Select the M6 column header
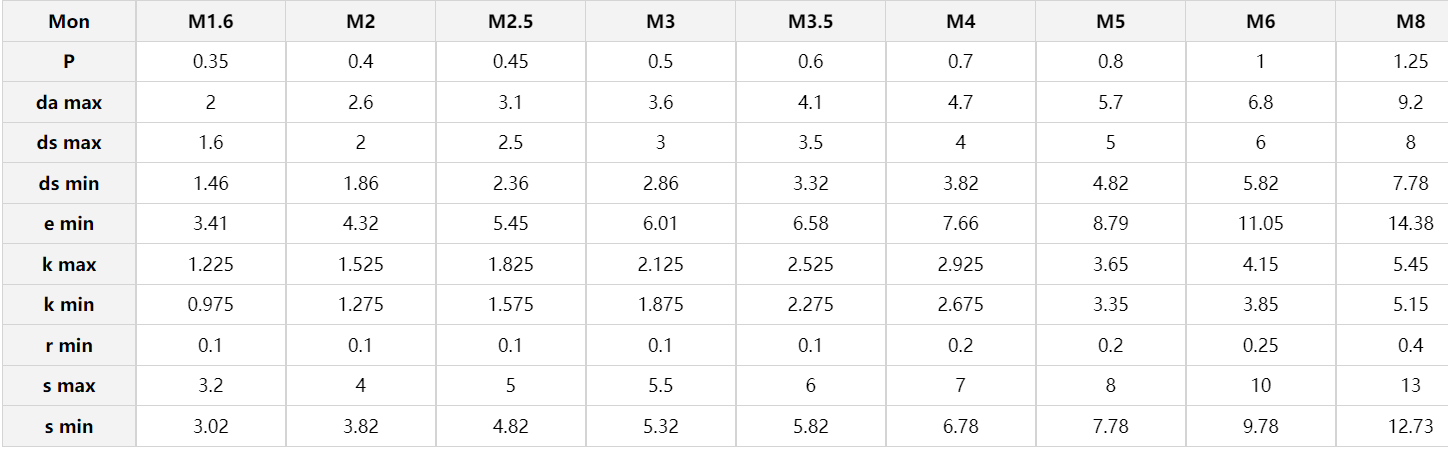 [1260, 22]
